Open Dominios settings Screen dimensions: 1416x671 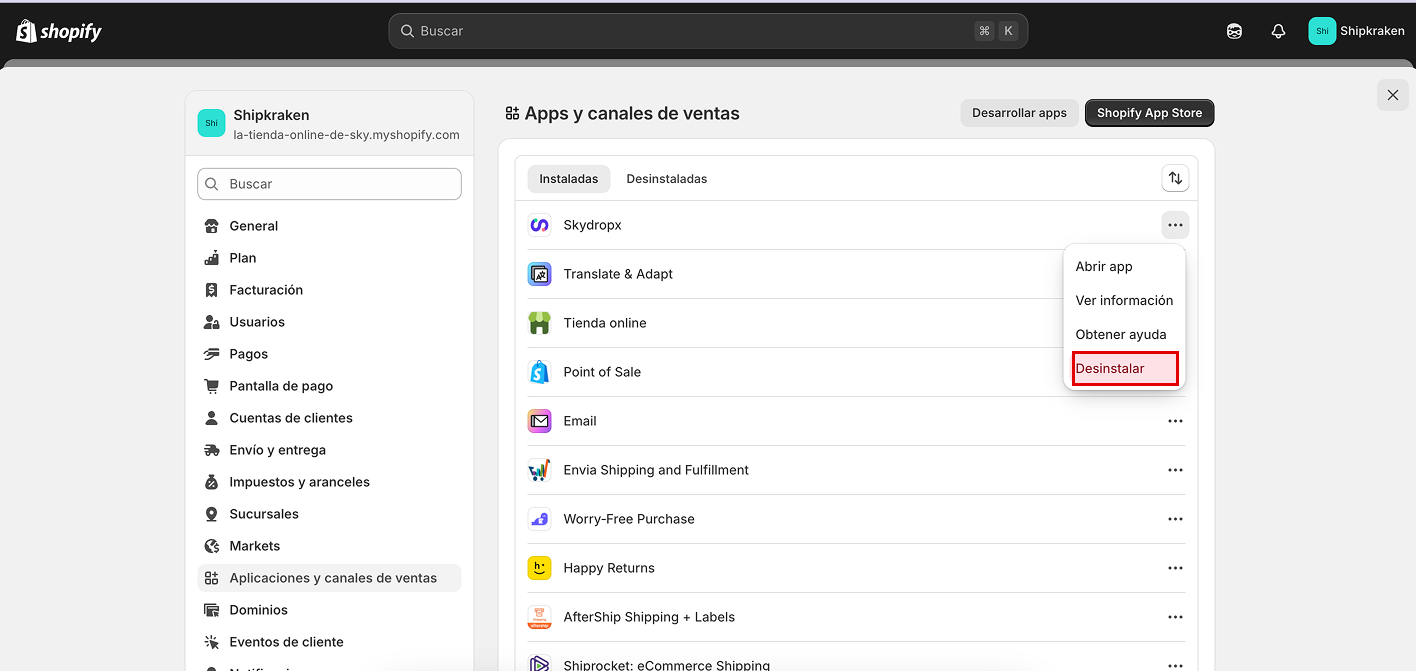[329, 610]
